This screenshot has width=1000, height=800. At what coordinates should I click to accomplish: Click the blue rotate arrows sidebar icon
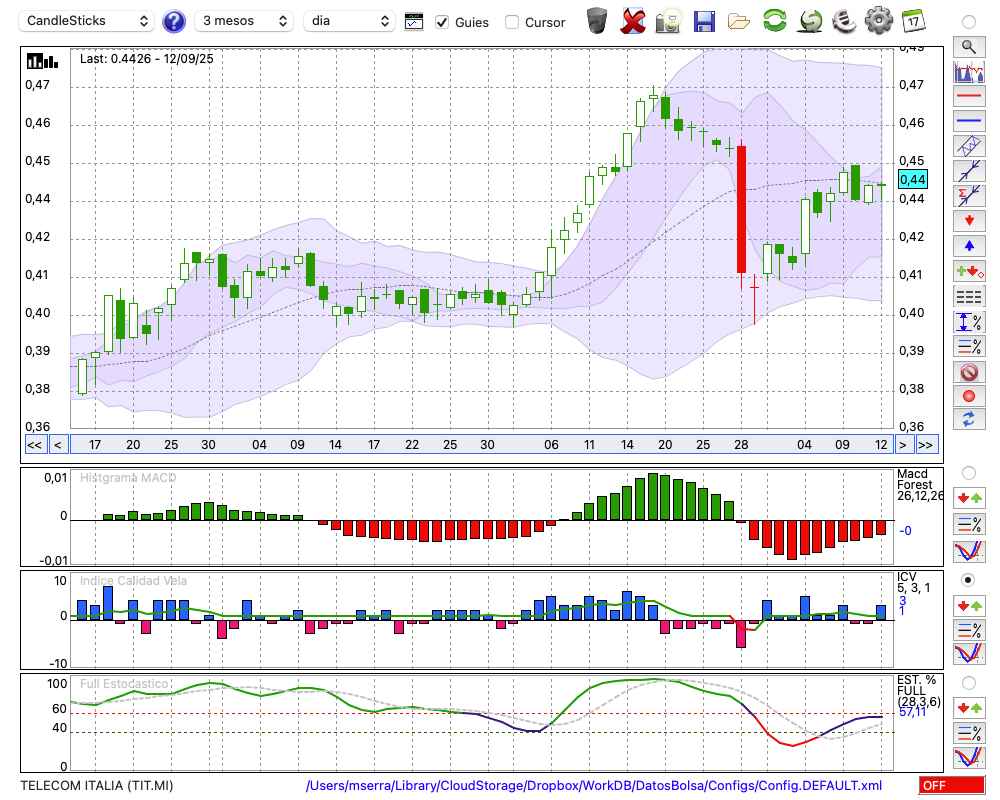[969, 420]
